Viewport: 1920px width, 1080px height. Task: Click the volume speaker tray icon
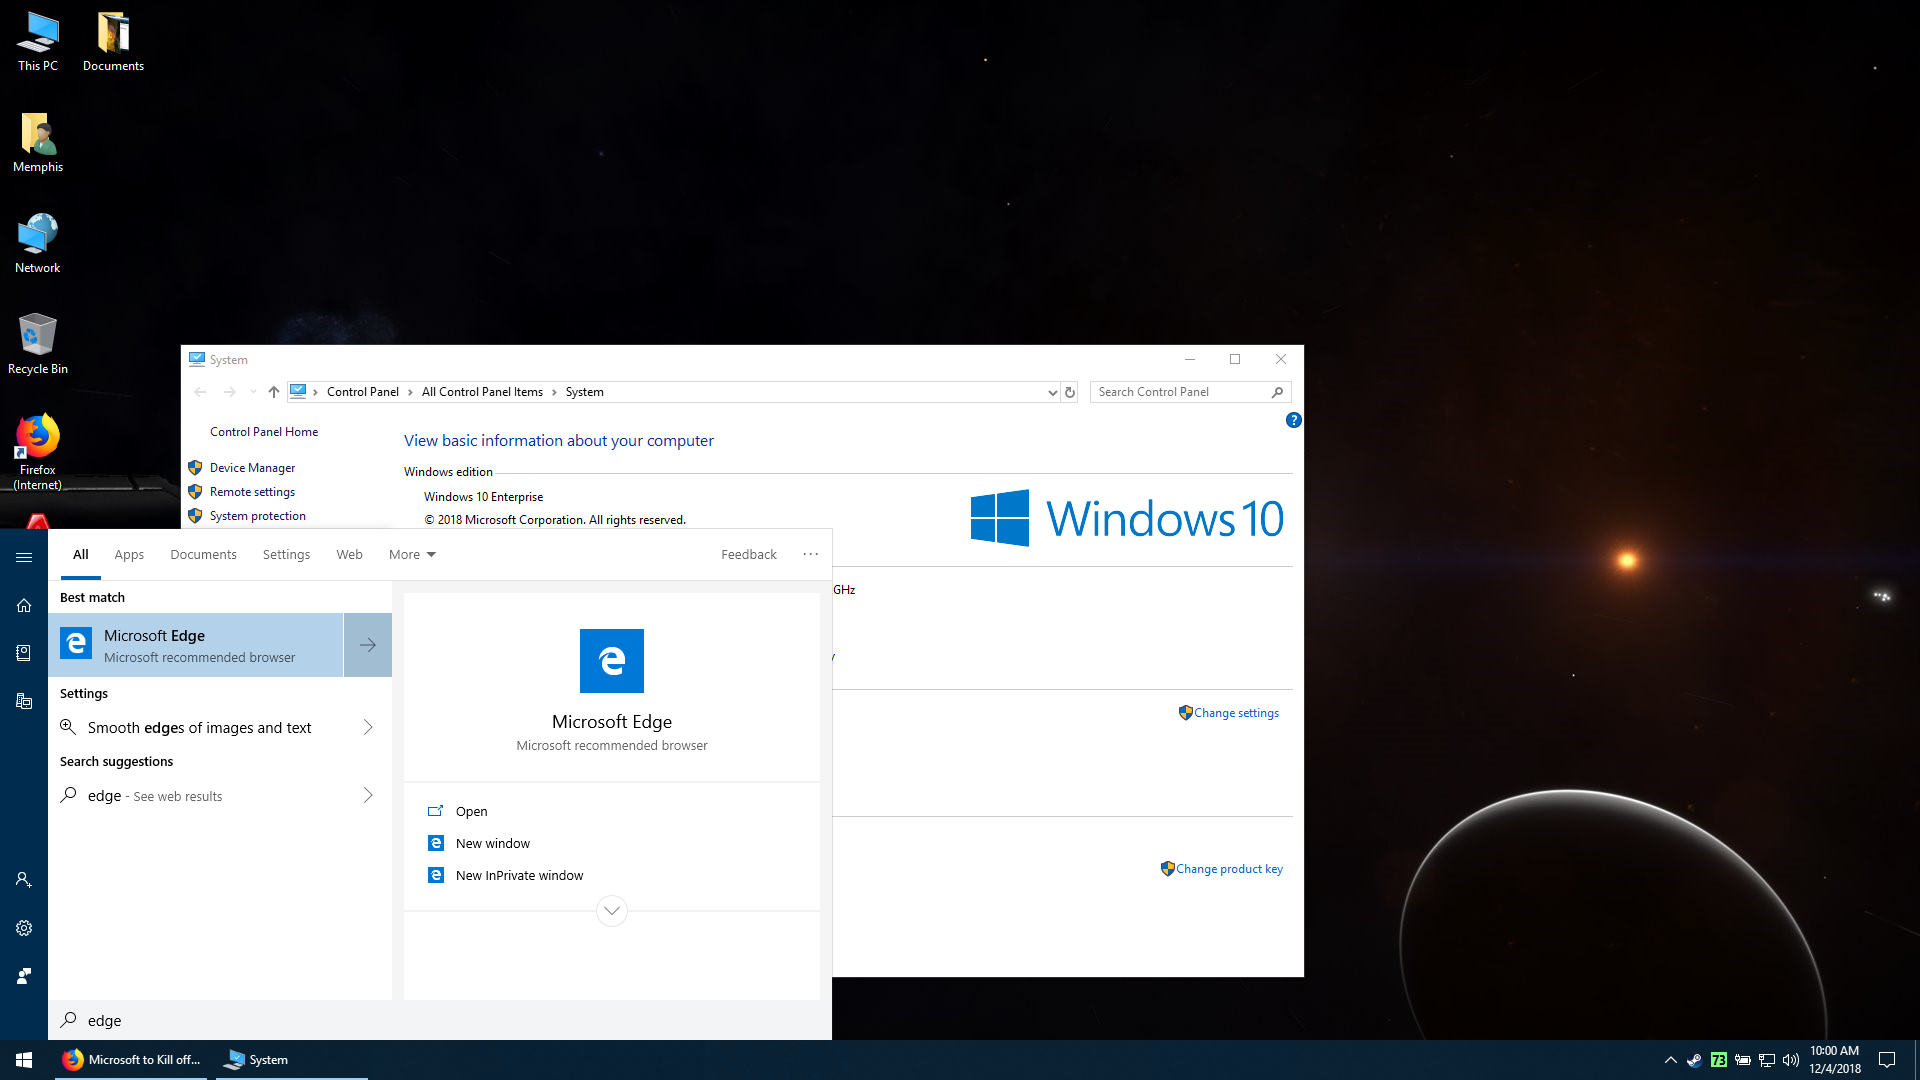coord(1791,1060)
